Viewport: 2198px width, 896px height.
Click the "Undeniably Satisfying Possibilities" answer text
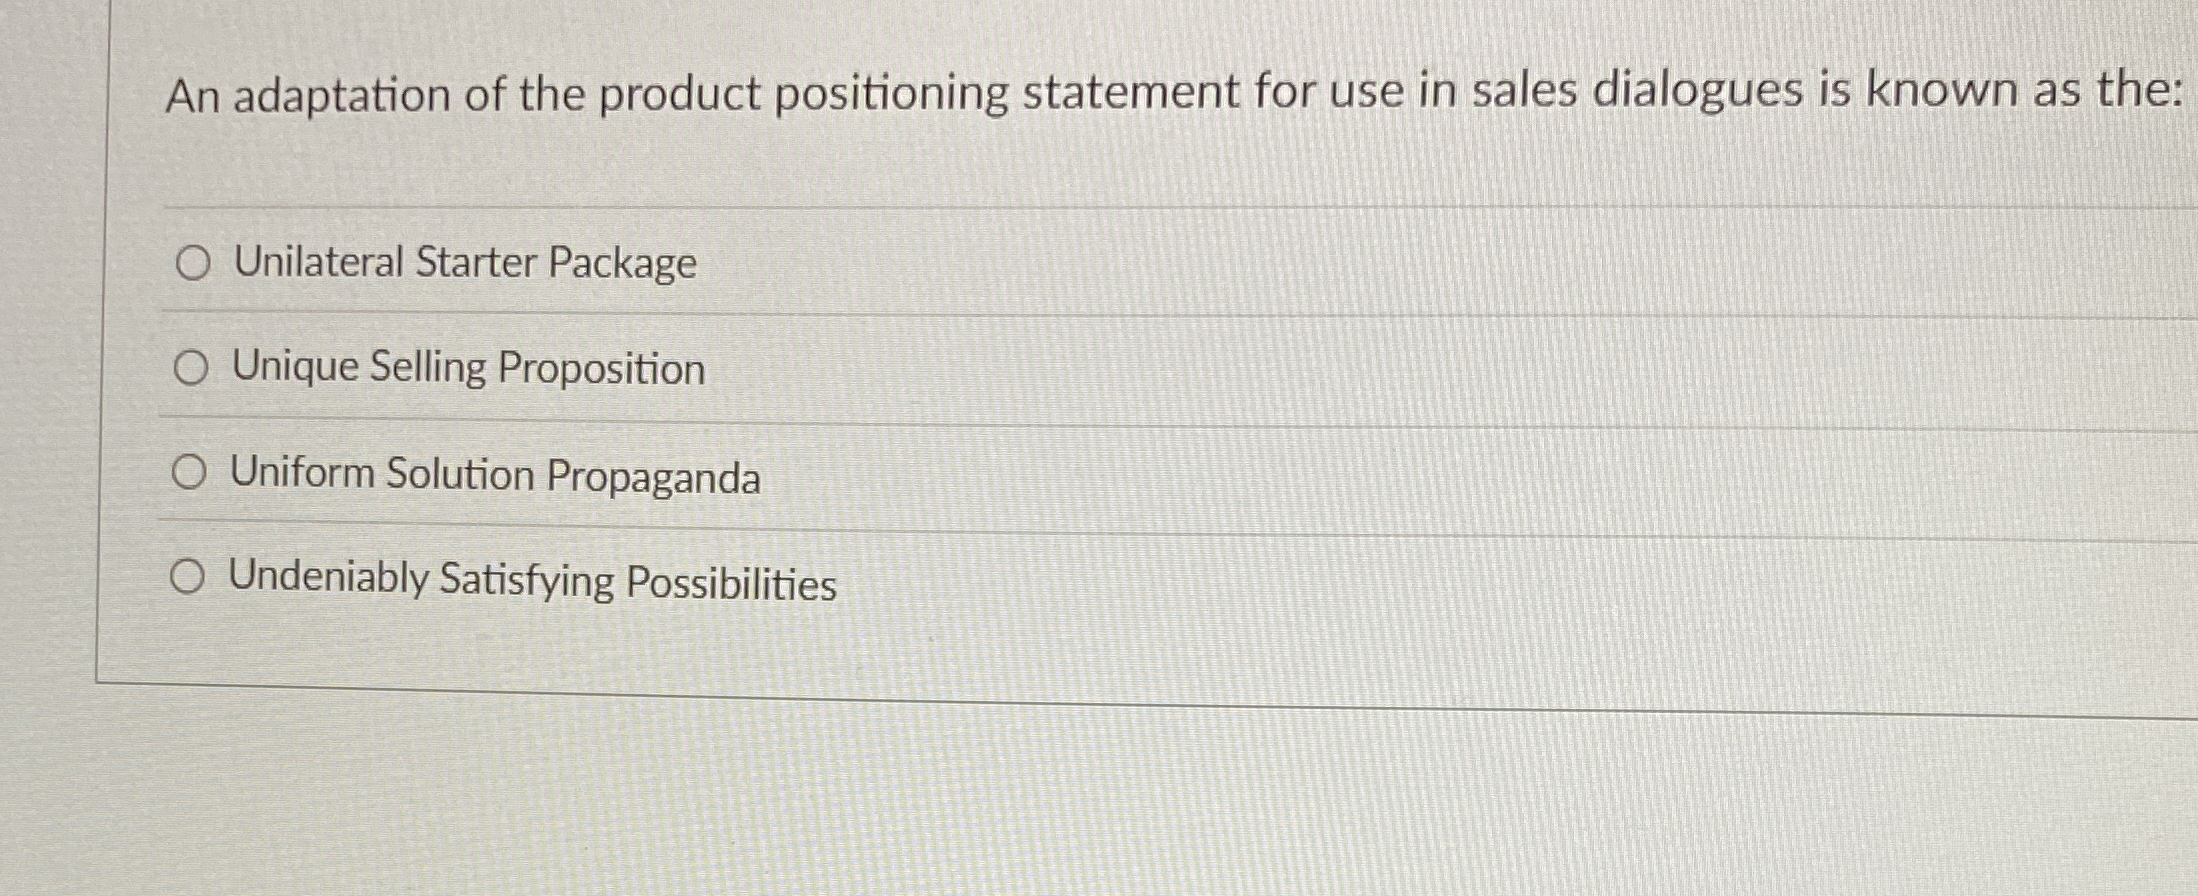[x=532, y=580]
